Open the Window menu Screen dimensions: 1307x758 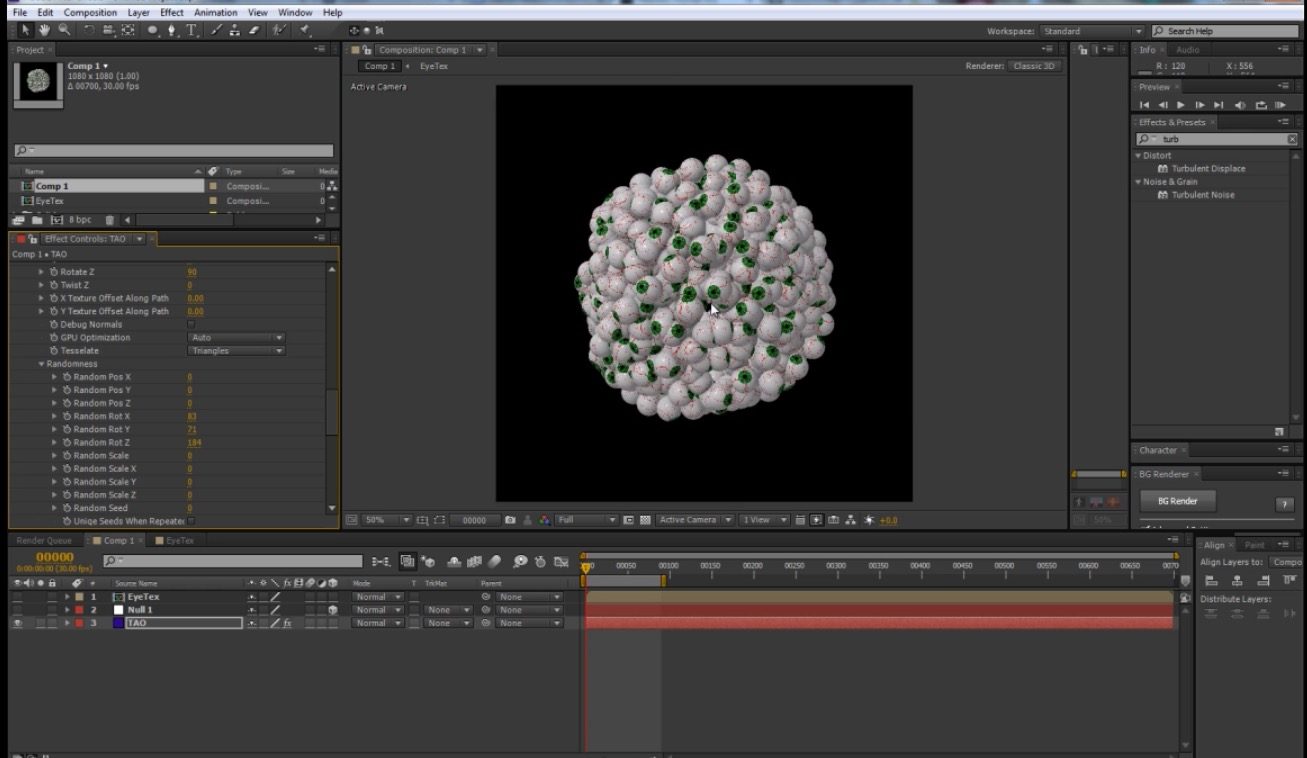coord(295,13)
